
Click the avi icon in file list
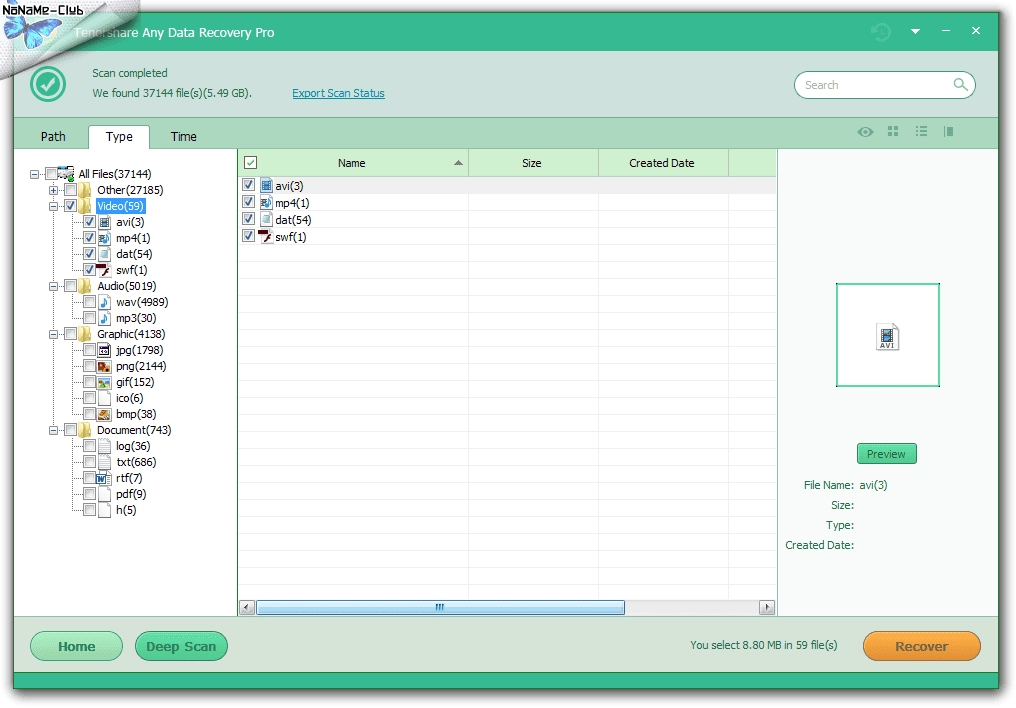click(x=266, y=186)
